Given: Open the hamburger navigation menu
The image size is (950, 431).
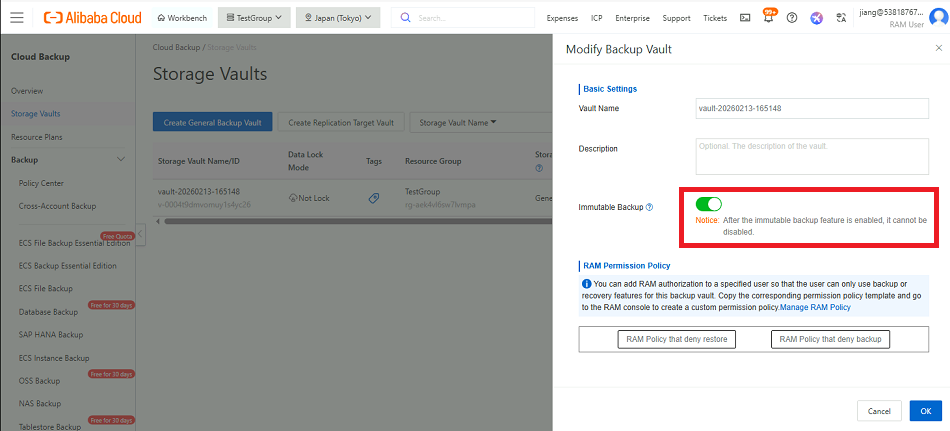Looking at the screenshot, I should click(x=17, y=17).
